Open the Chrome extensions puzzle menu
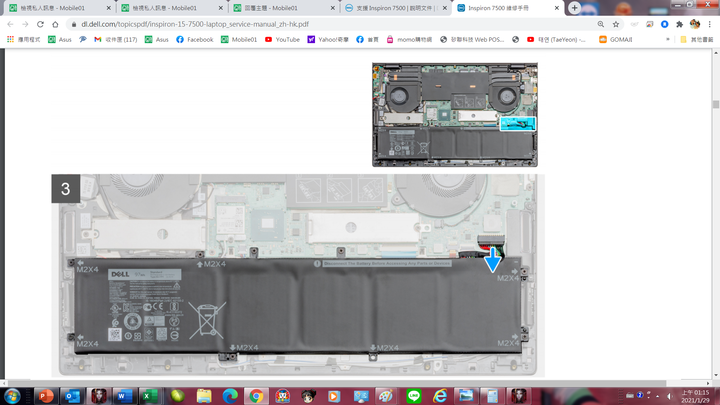Image resolution: width=720 pixels, height=405 pixels. 680,24
